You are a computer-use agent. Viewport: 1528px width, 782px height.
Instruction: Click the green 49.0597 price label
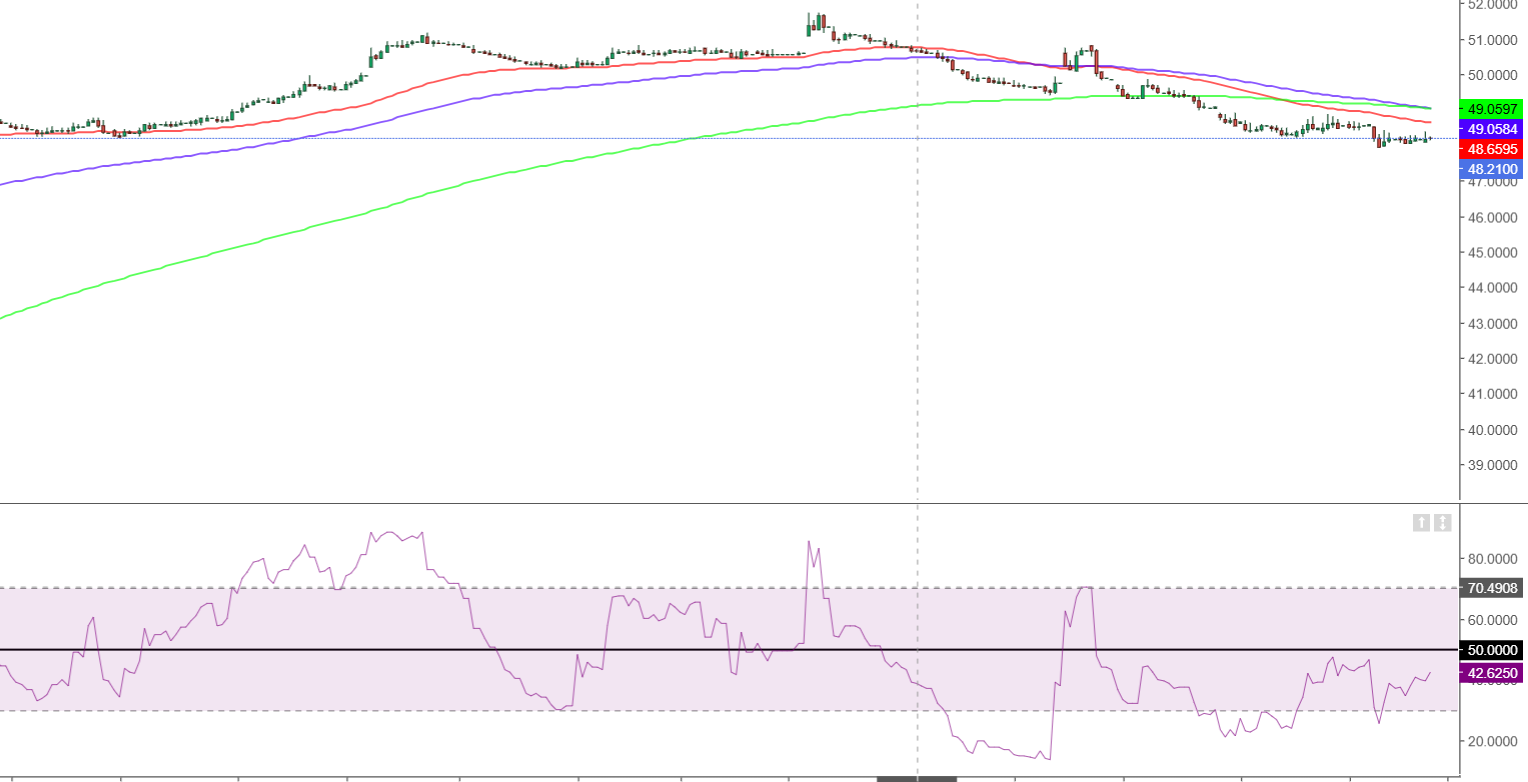(x=1490, y=108)
